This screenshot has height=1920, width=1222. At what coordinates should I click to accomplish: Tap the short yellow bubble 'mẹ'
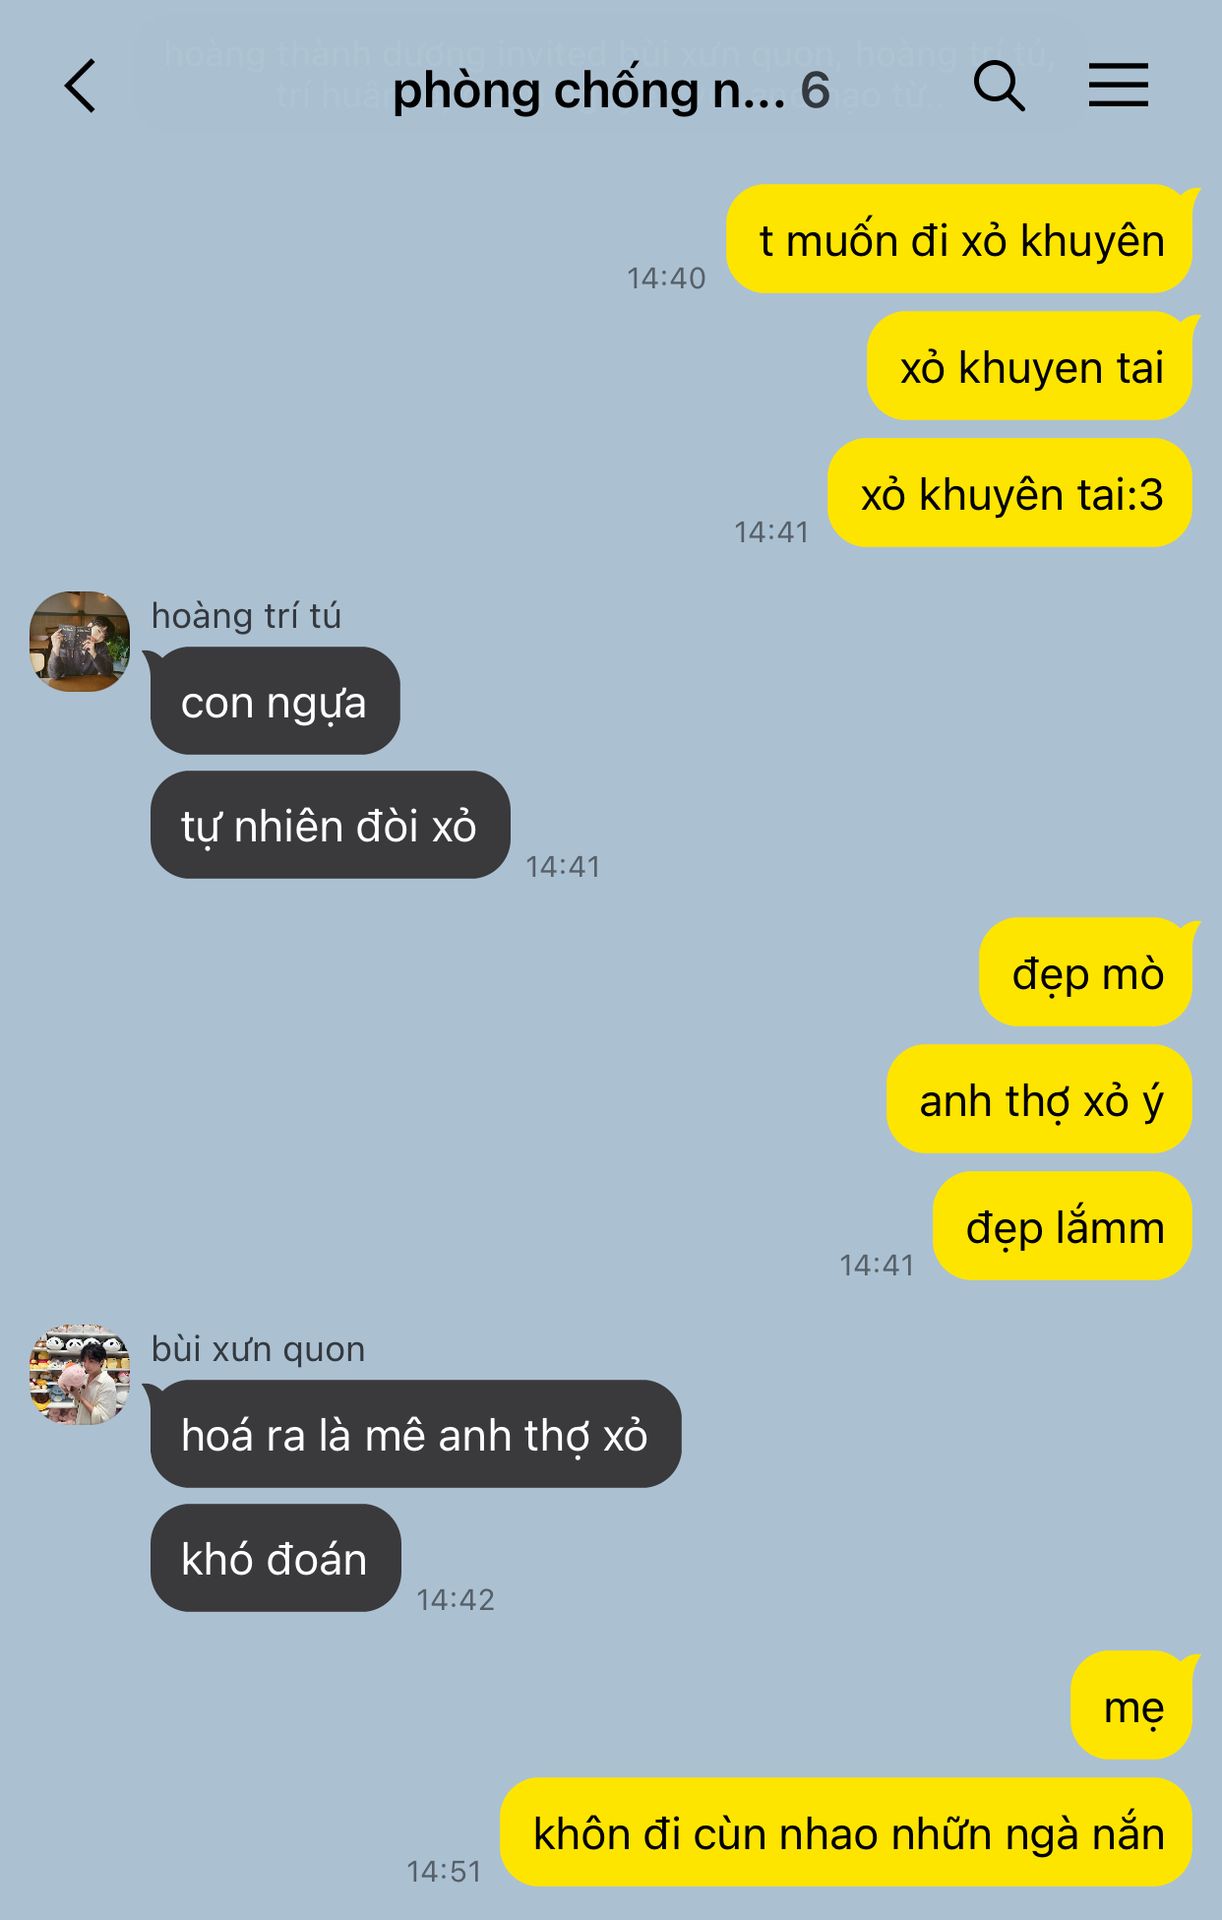[1132, 1705]
